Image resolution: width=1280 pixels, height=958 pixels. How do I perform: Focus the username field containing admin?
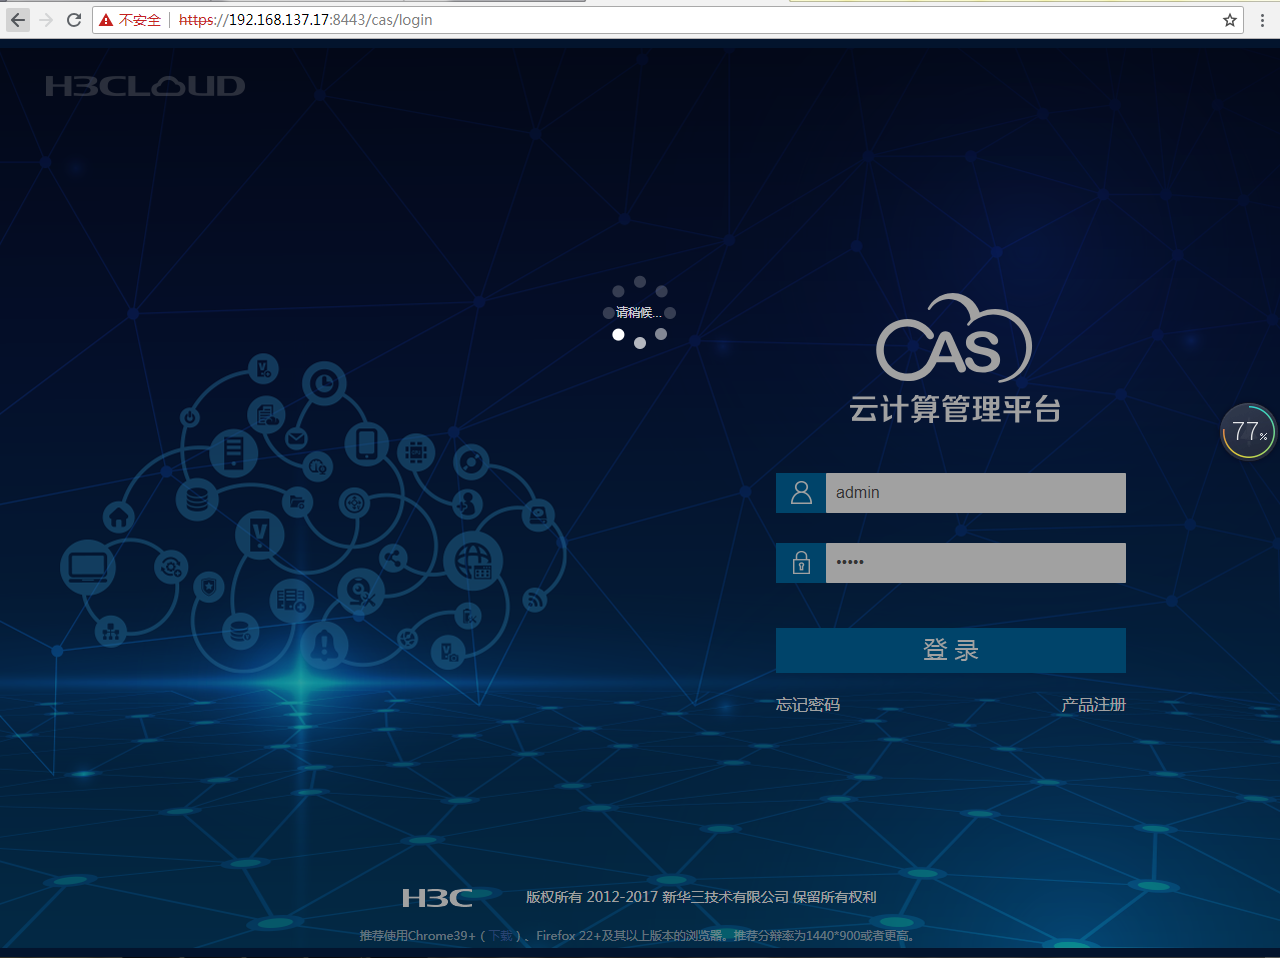click(x=976, y=493)
